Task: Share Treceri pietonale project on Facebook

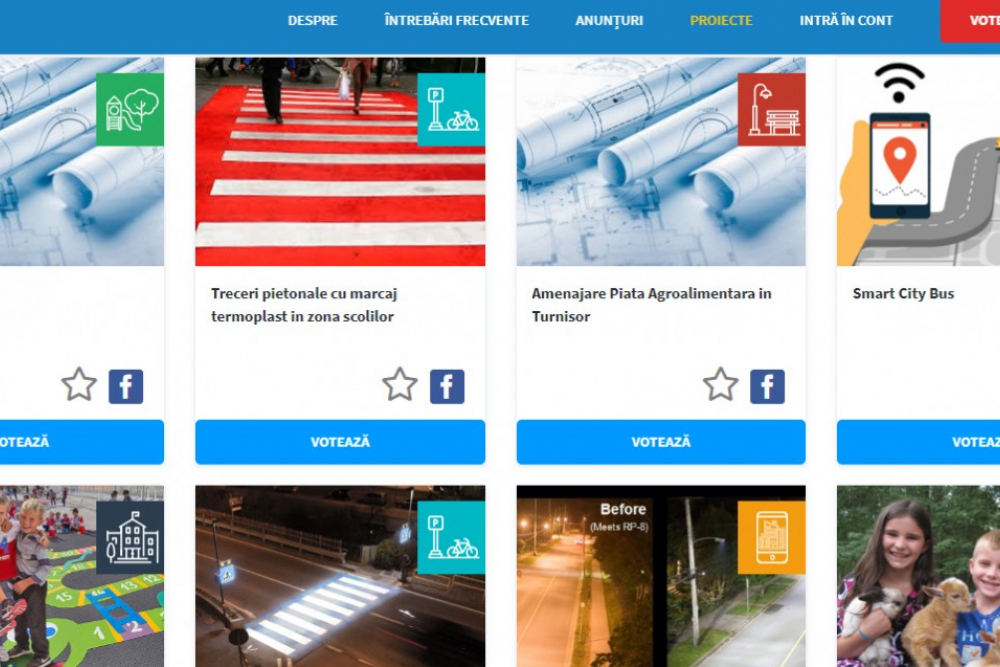Action: [447, 386]
